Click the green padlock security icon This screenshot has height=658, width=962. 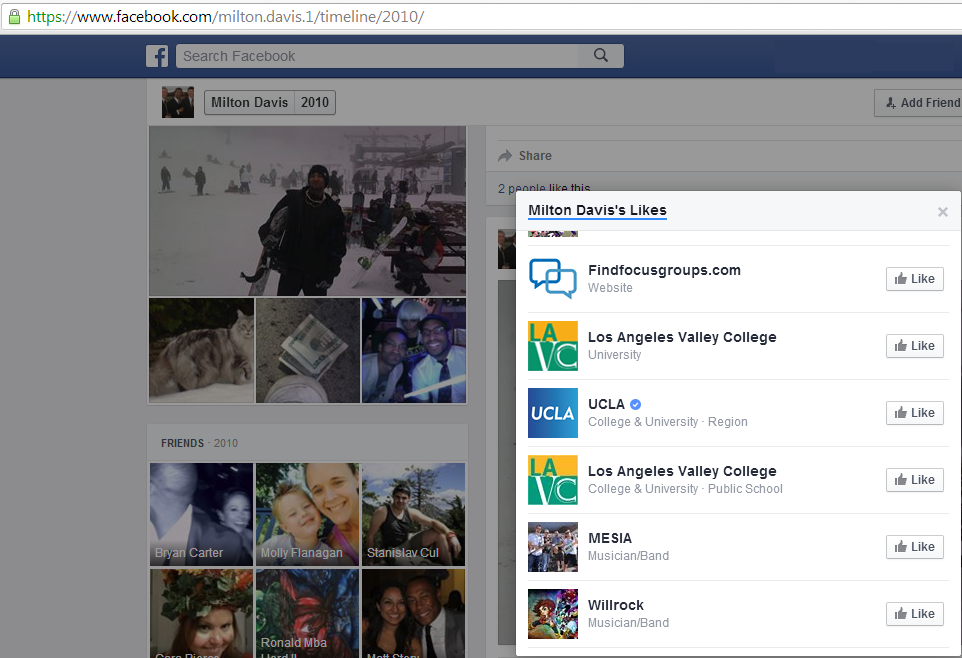[x=14, y=17]
